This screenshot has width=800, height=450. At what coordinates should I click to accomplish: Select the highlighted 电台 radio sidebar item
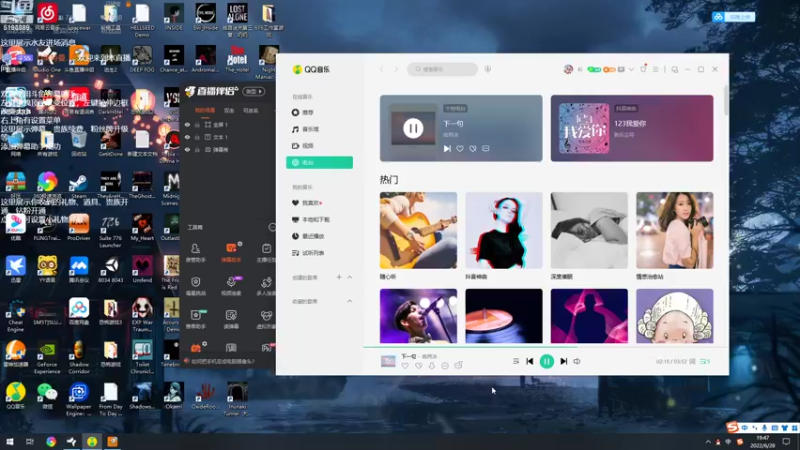coord(319,162)
